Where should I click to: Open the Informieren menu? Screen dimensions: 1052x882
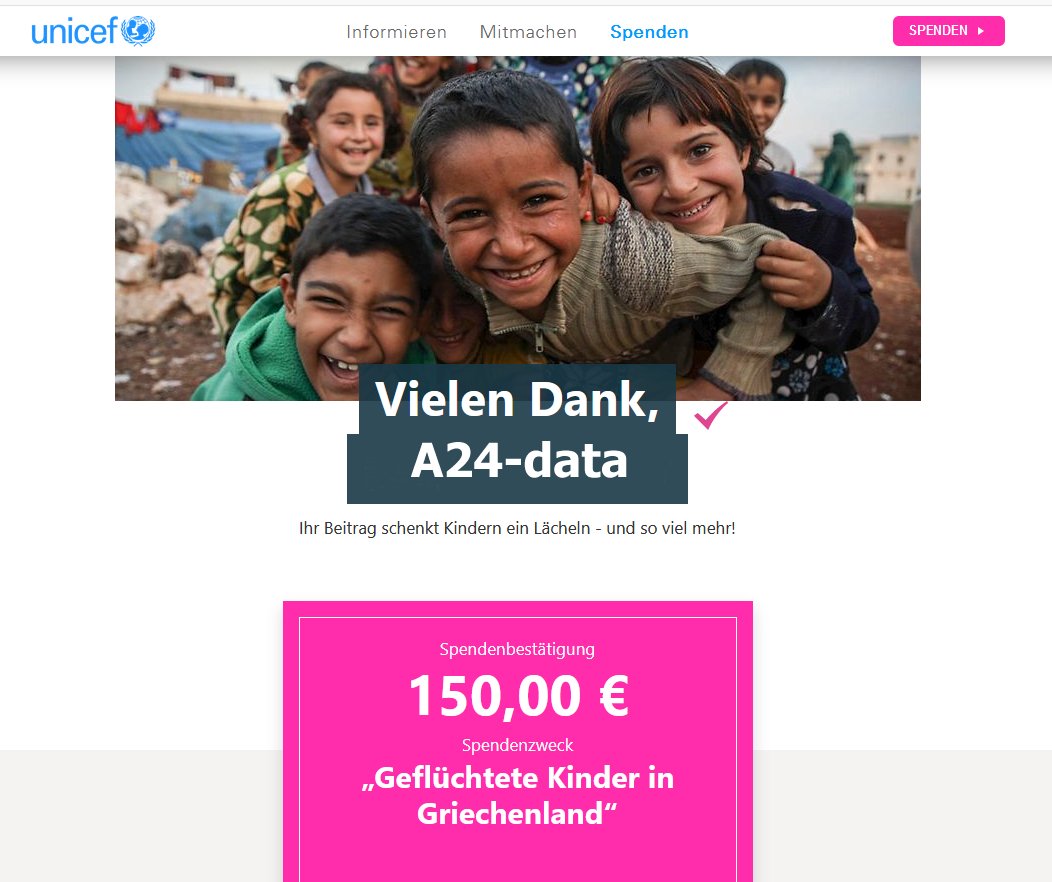(397, 32)
